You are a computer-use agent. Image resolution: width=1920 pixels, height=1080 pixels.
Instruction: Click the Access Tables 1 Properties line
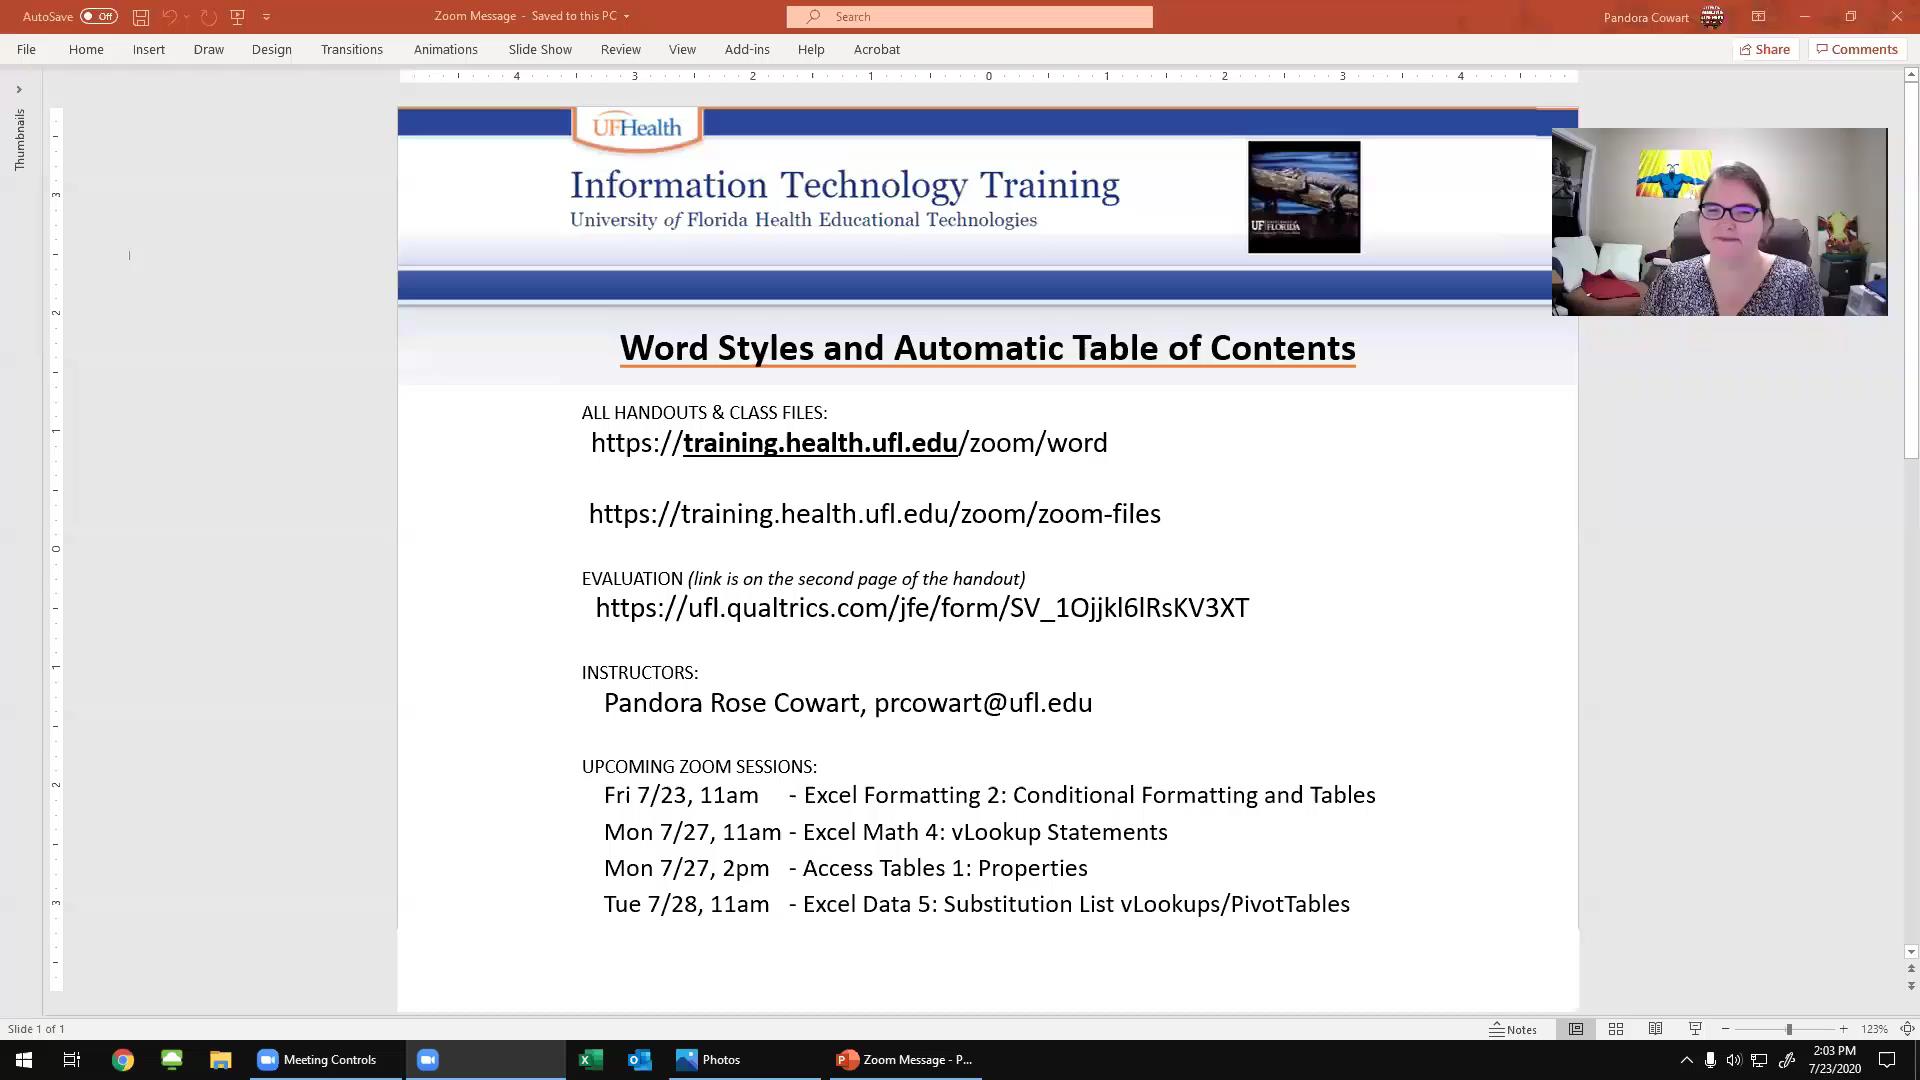coord(846,868)
